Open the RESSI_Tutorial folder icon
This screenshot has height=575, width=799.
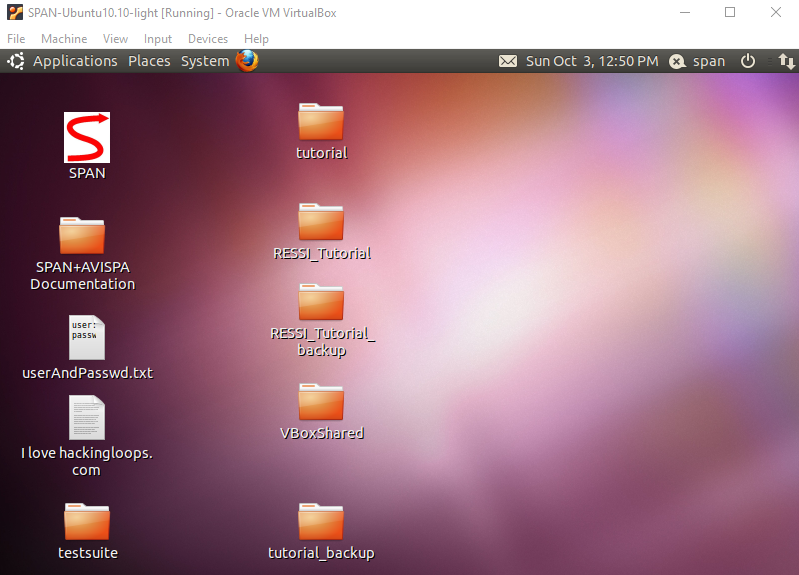click(x=321, y=222)
